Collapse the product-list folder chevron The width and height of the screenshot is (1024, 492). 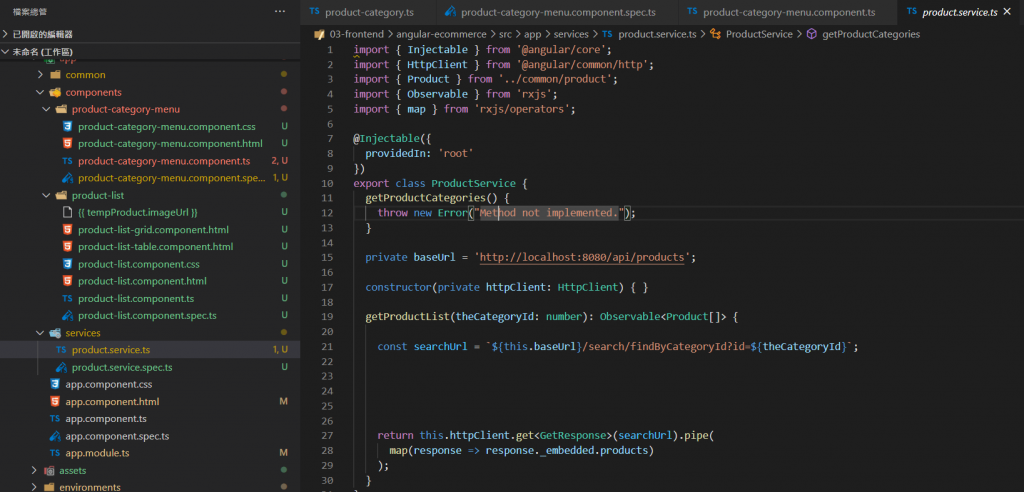[x=46, y=195]
